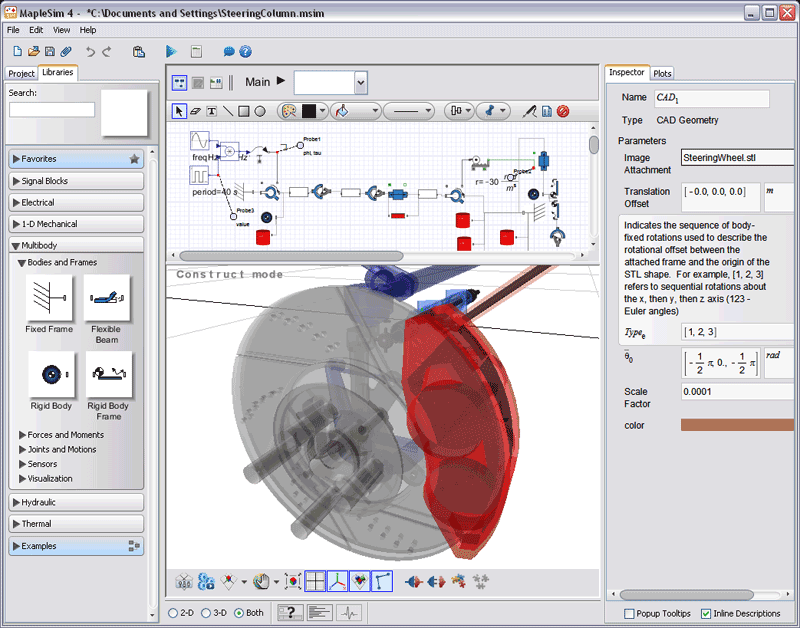This screenshot has width=800, height=628.
Task: Toggle the Favorites star
Action: pyautogui.click(x=134, y=159)
